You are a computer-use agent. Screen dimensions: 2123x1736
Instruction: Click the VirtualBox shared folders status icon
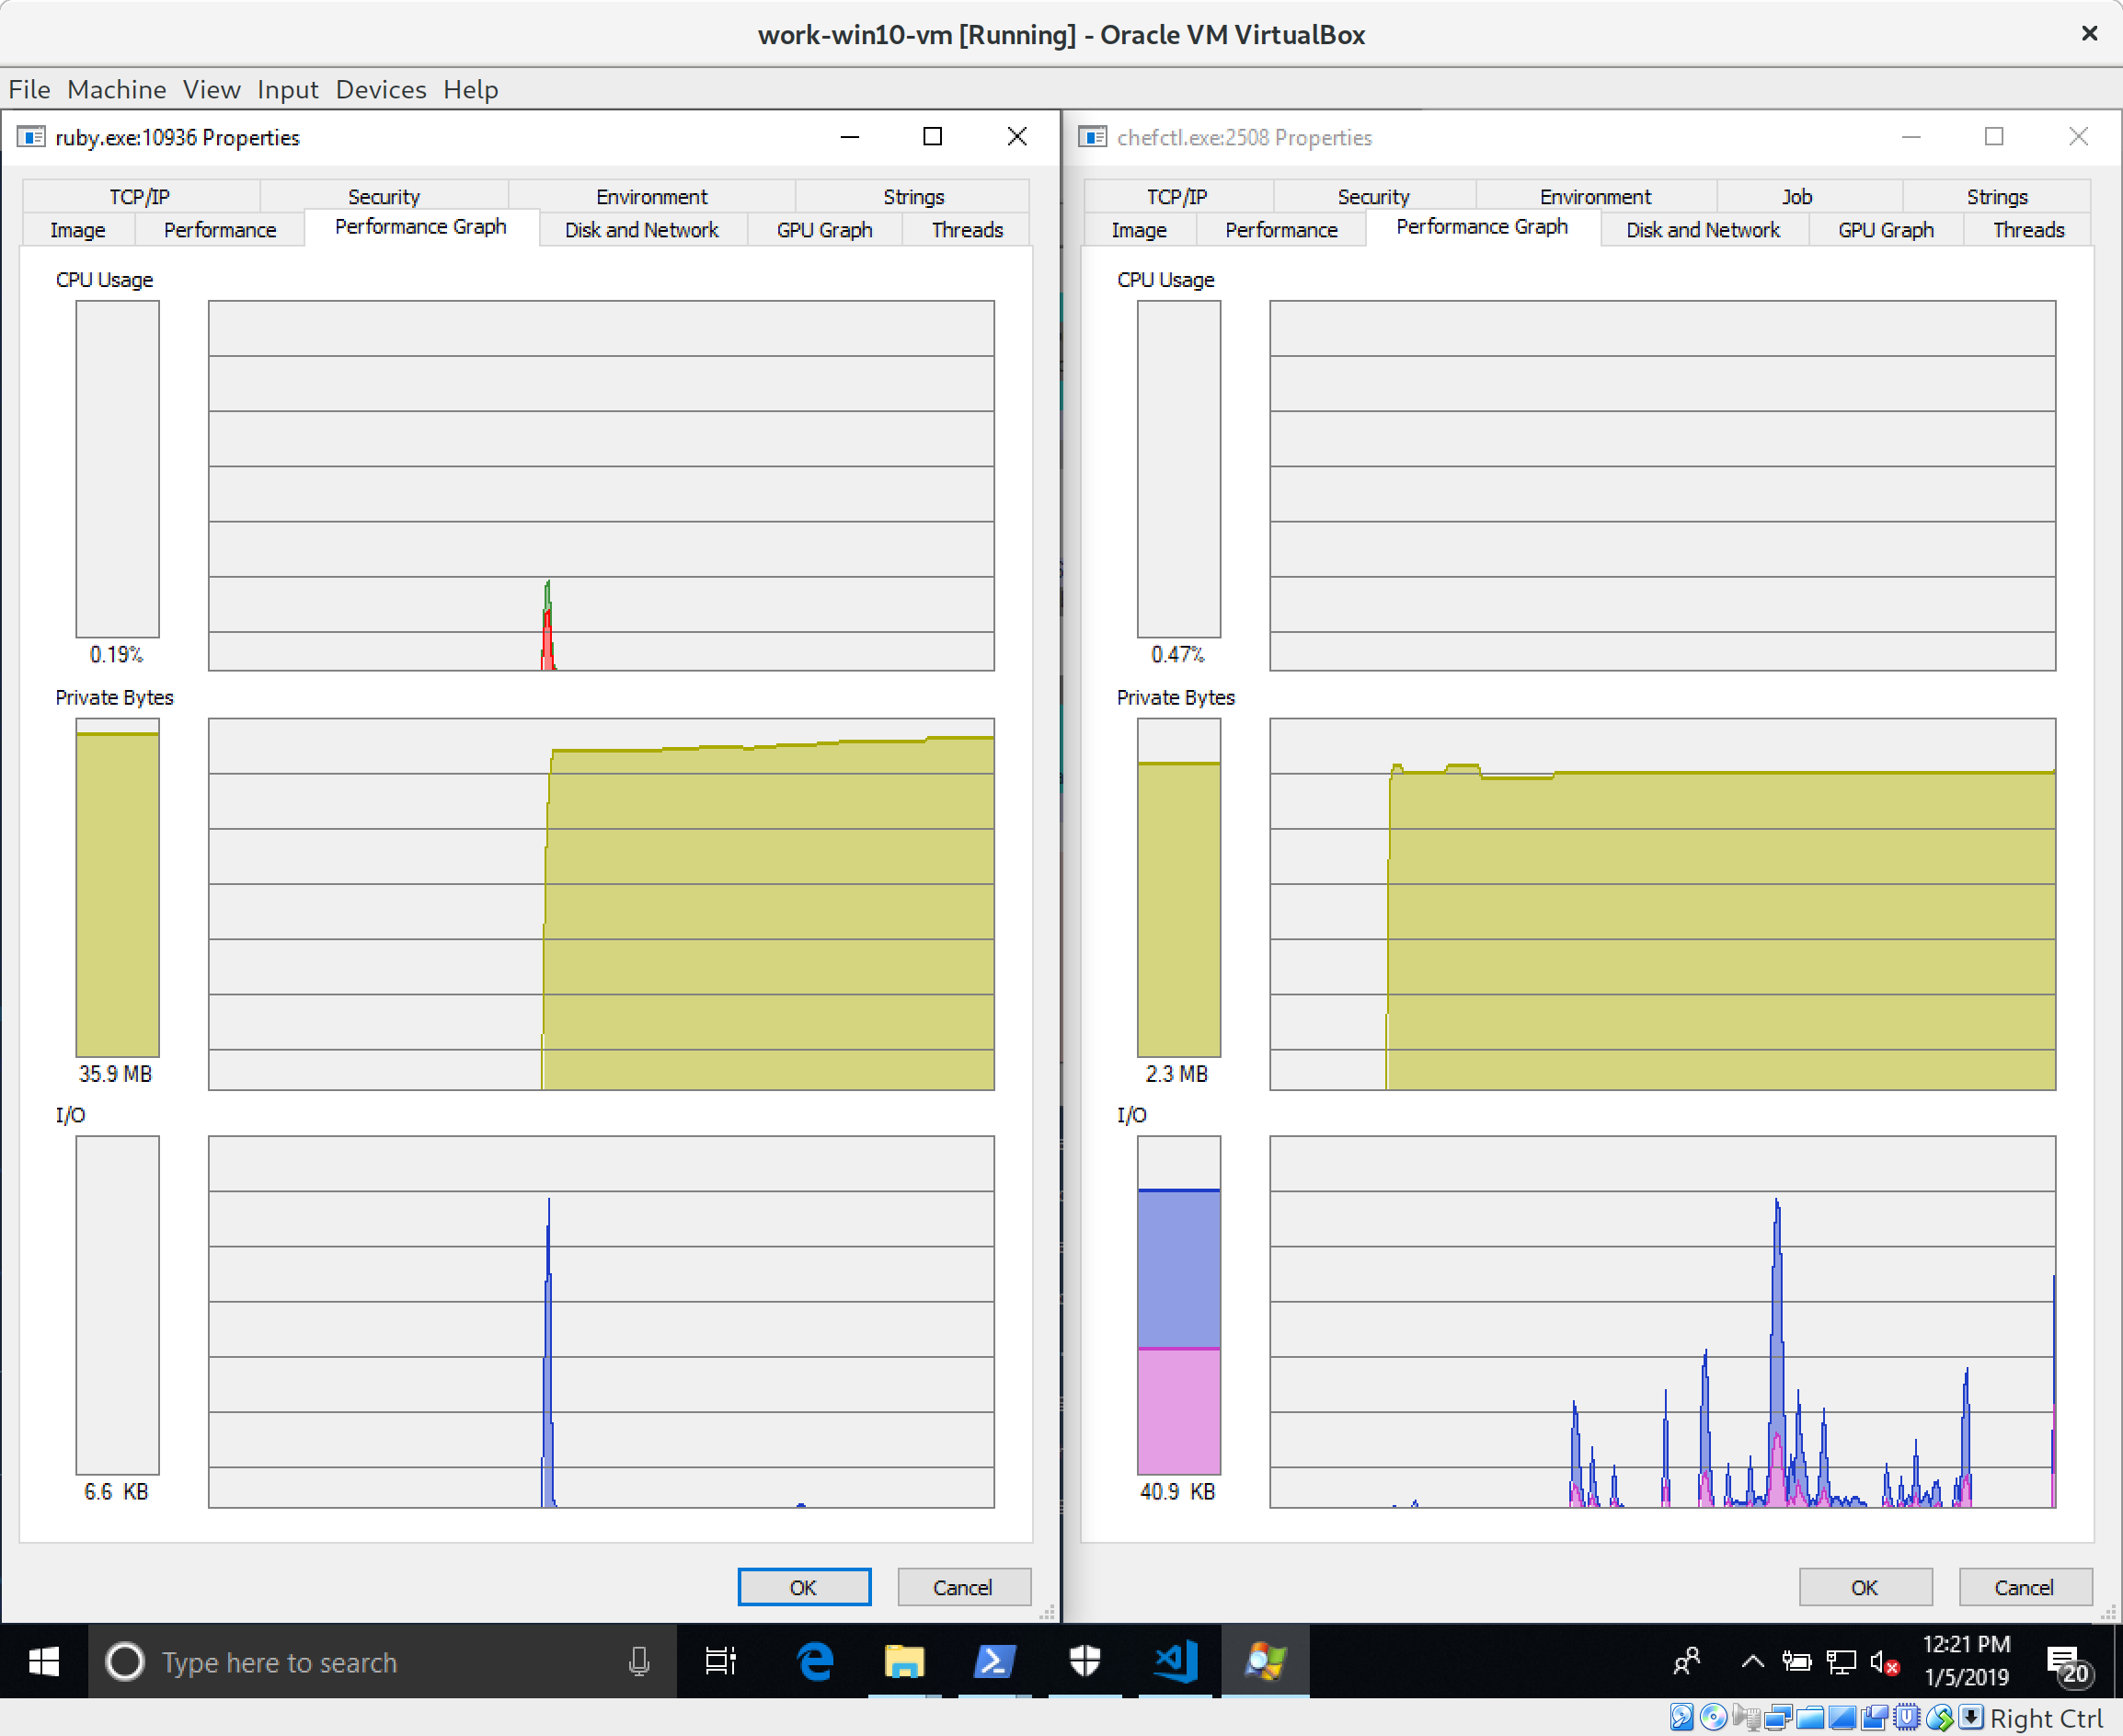point(1810,1718)
